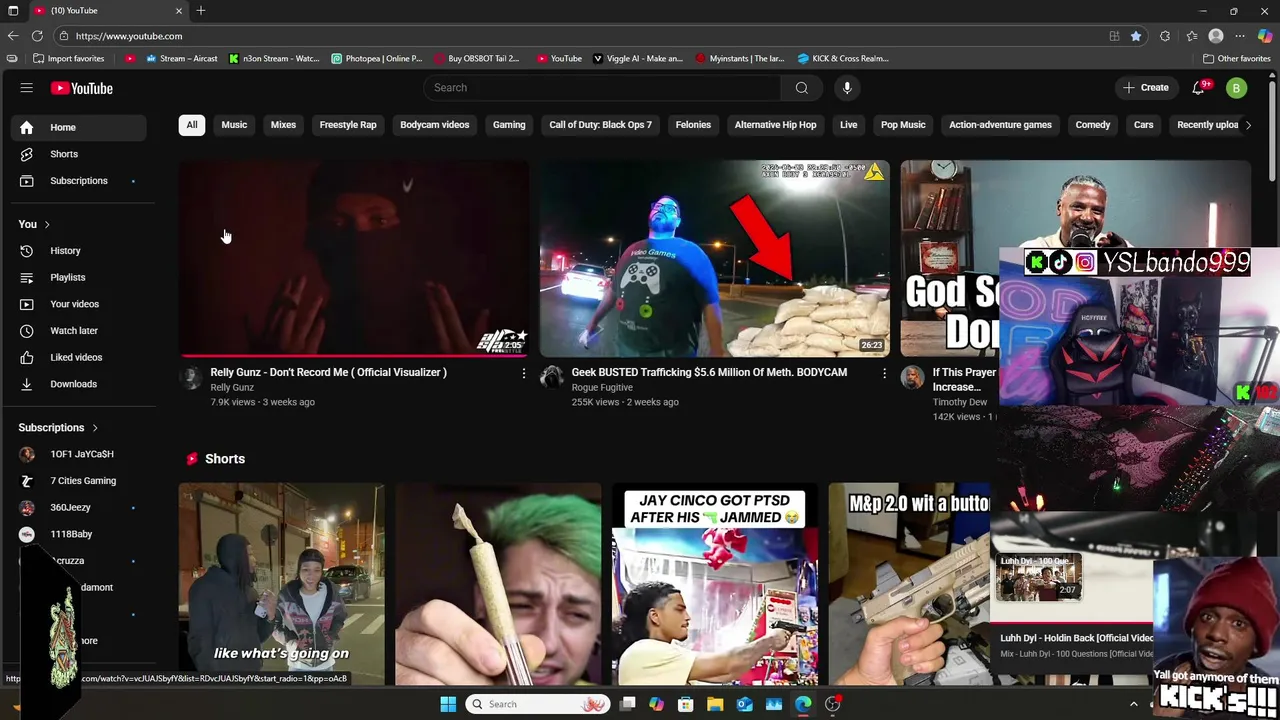
Task: Open the Windows Start menu
Action: [448, 704]
